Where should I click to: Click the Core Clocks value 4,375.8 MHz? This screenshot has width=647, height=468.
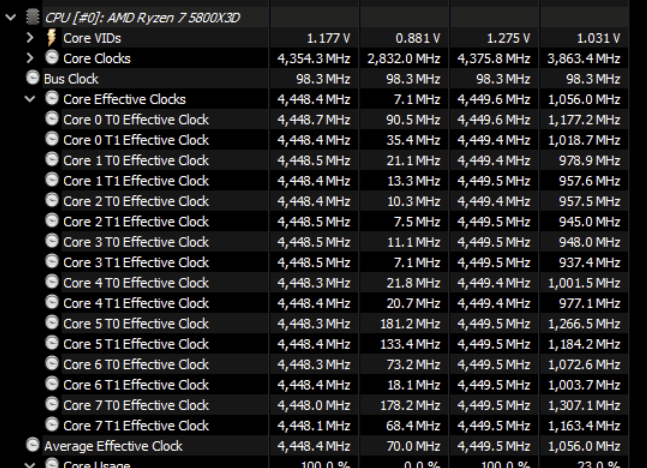[494, 59]
